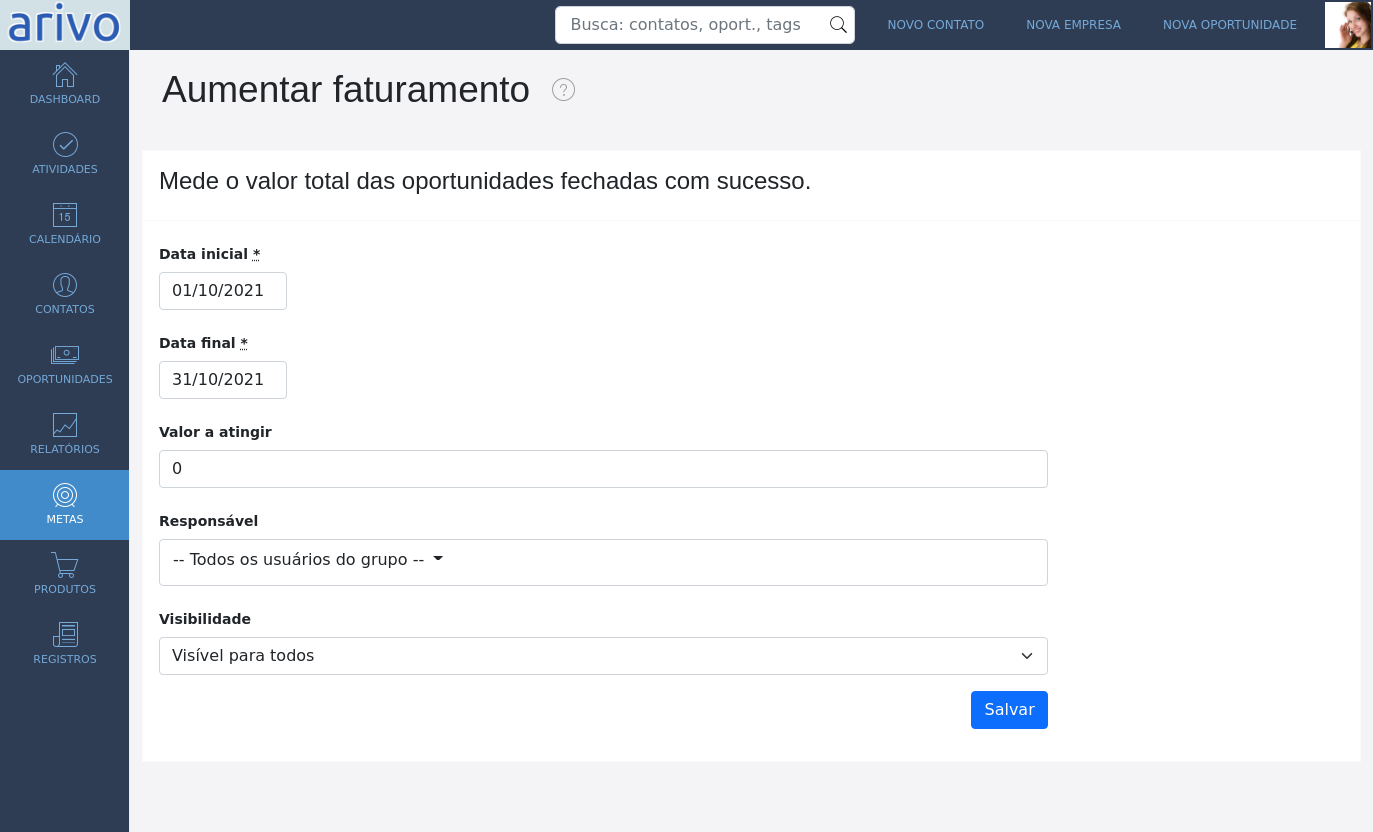Open the Calendário icon in sidebar

(65, 215)
